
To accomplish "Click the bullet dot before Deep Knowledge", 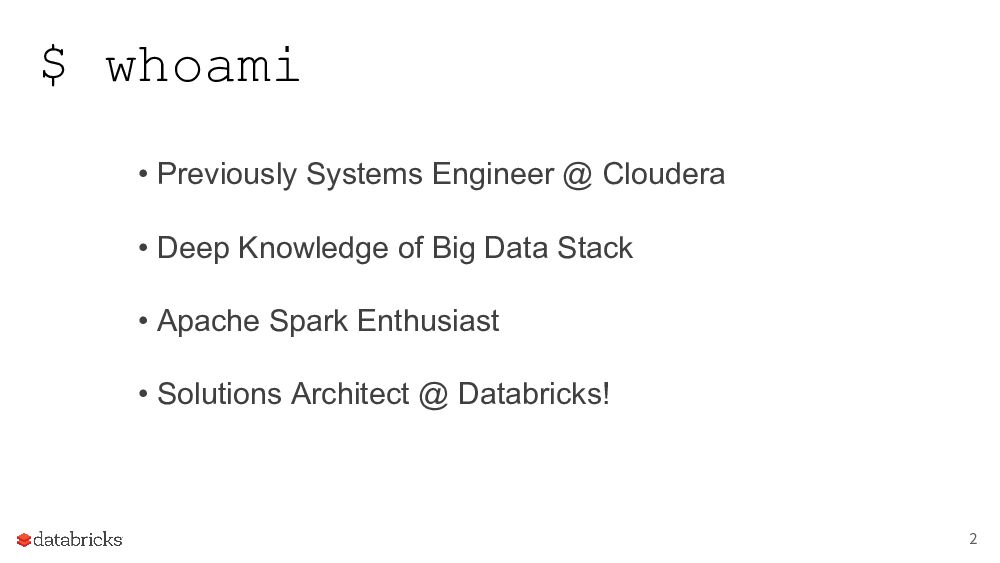I will pos(144,249).
